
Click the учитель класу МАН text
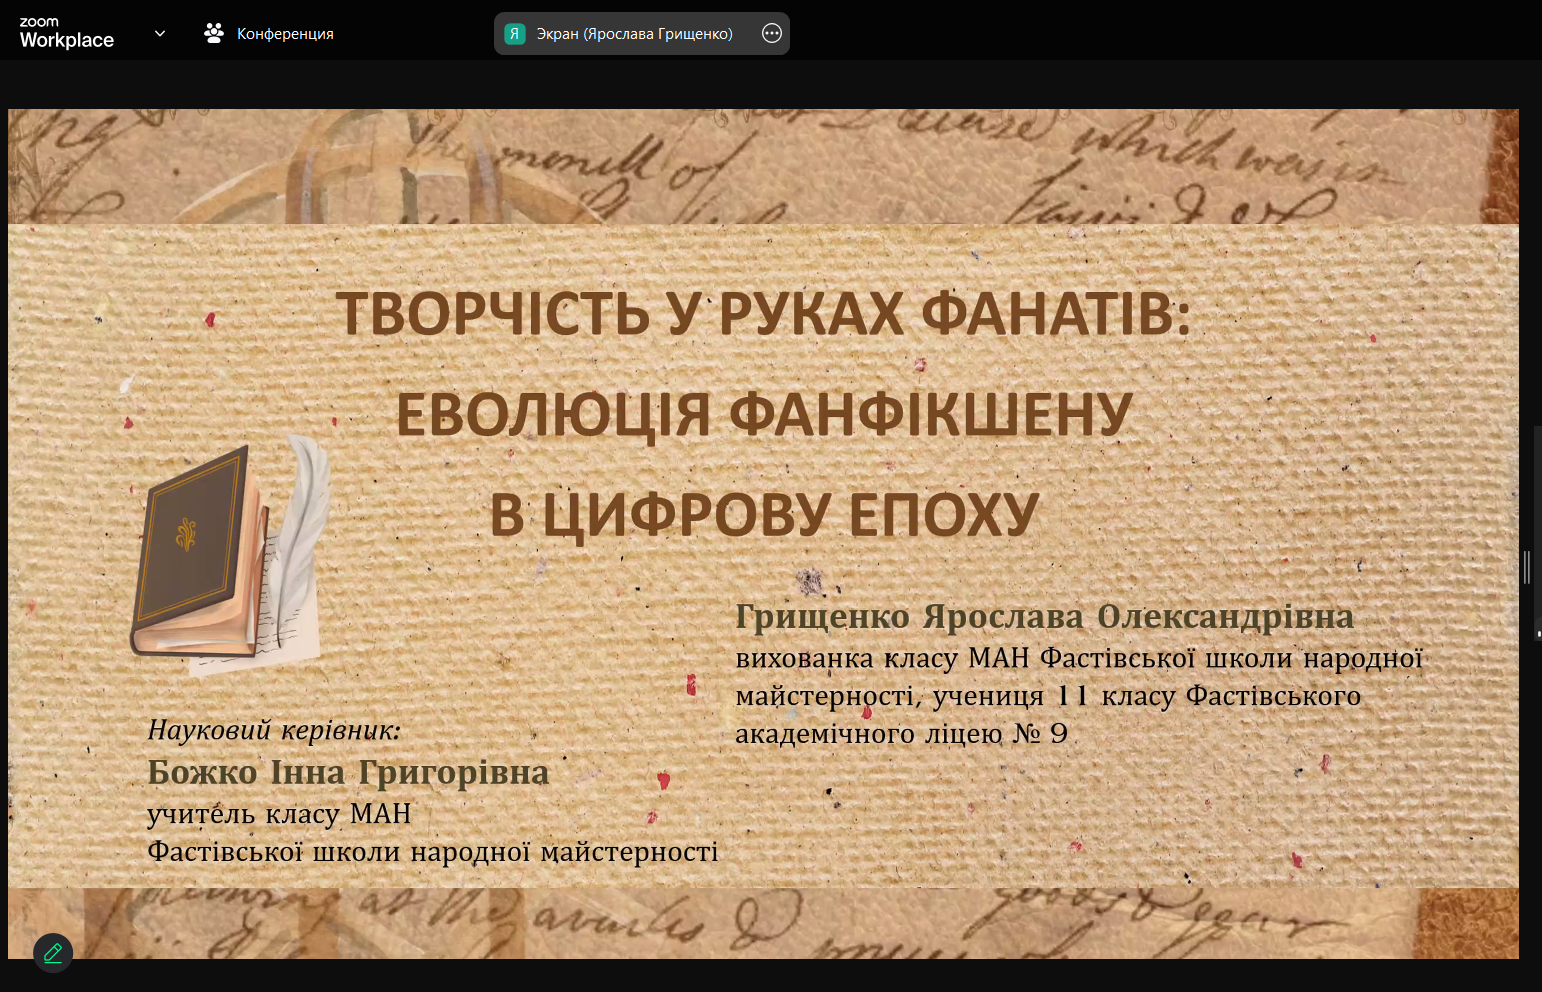pos(279,814)
